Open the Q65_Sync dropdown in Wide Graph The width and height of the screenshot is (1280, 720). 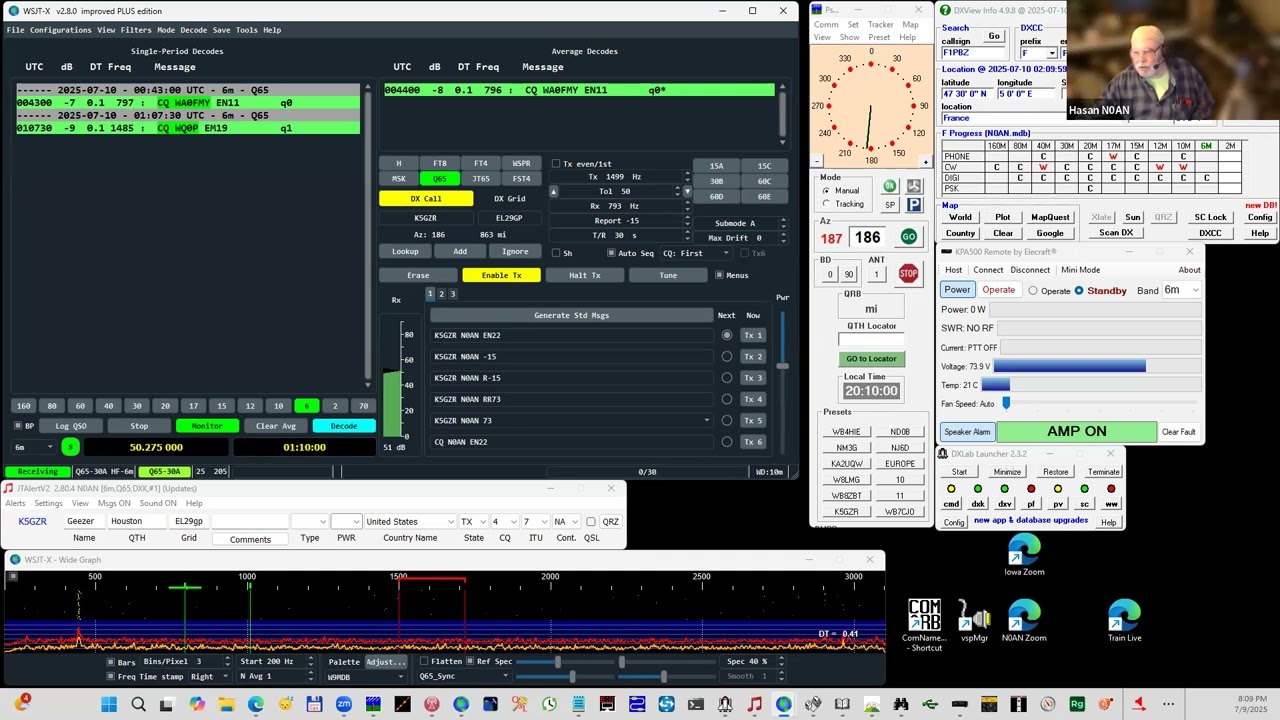(x=466, y=677)
